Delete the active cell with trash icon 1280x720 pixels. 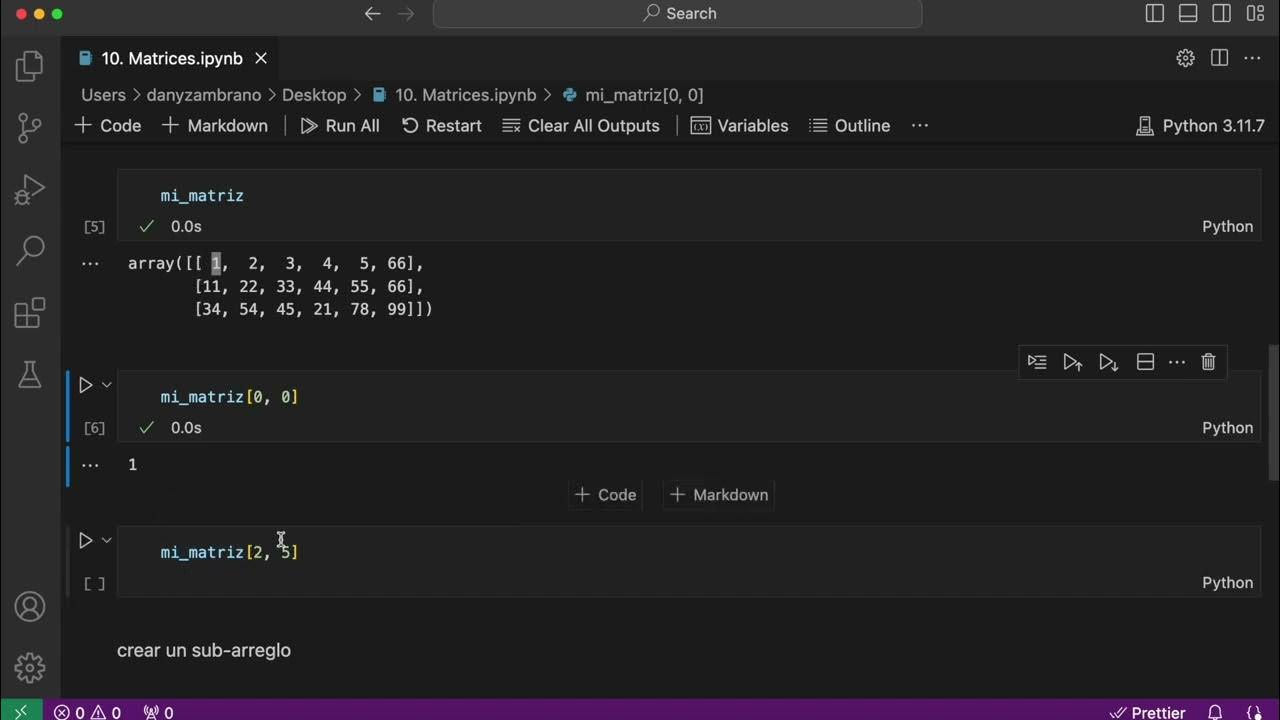coord(1208,362)
